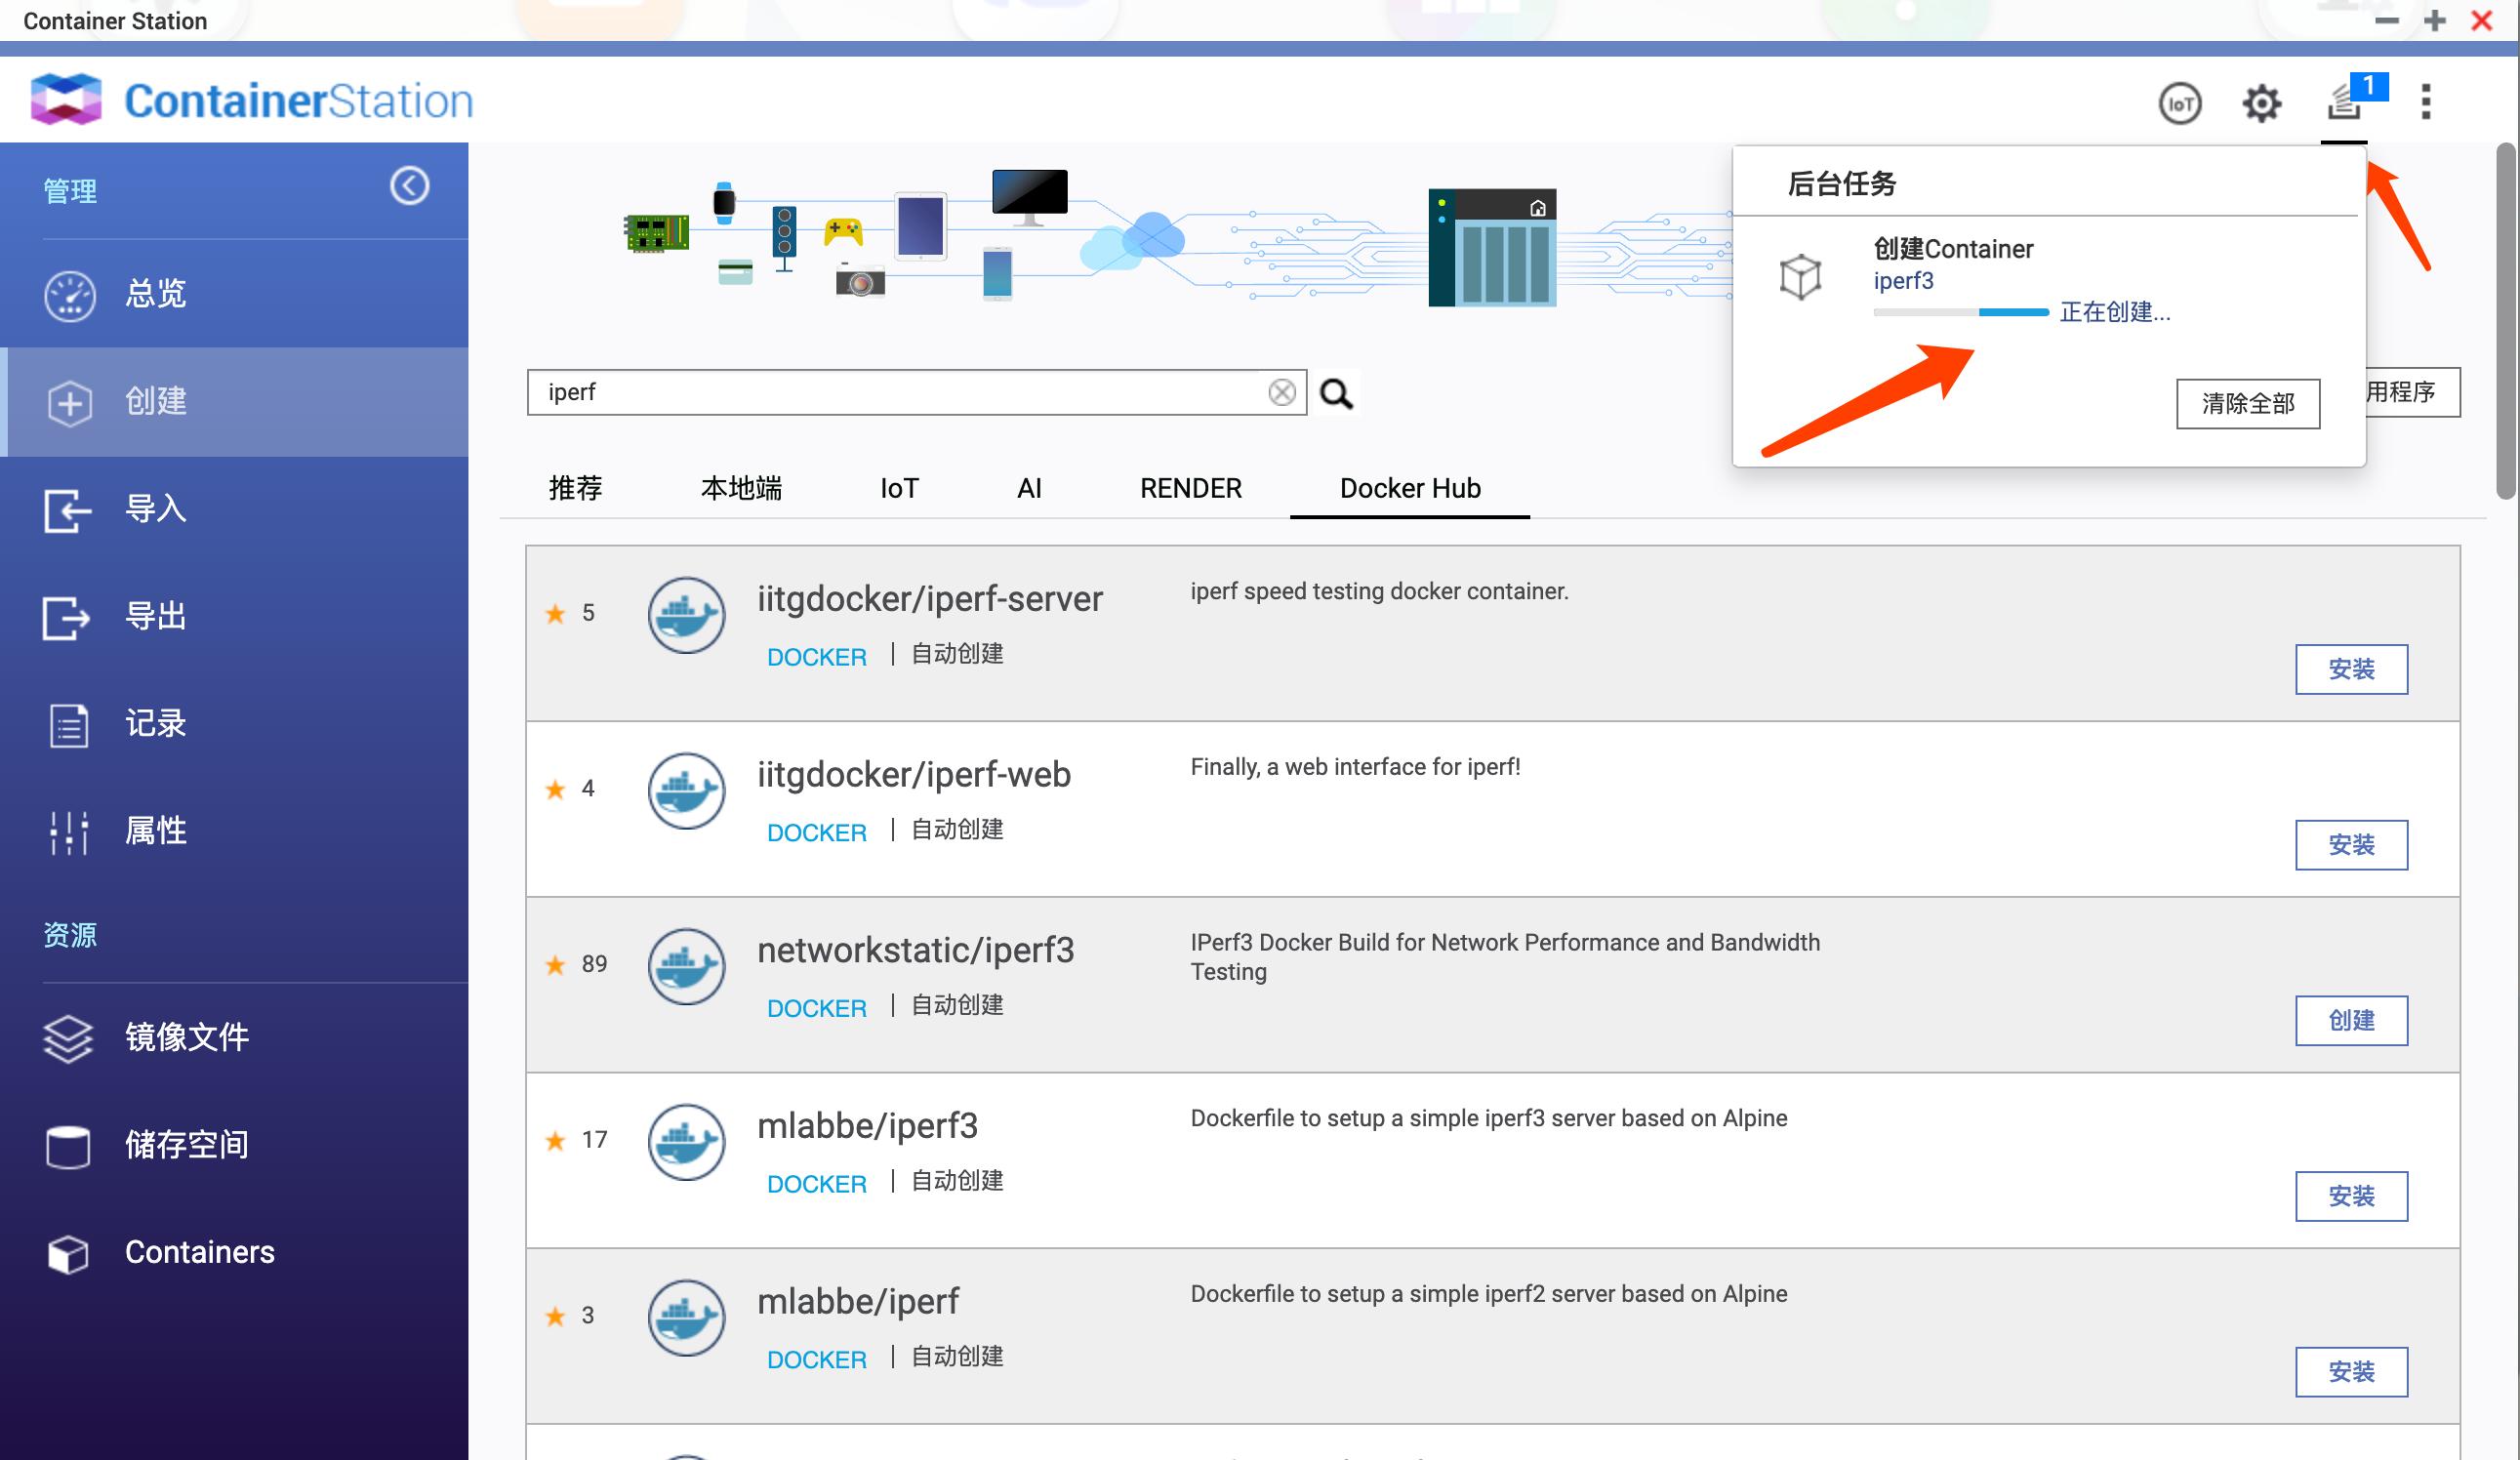
Task: Open the Containers section in sidebar
Action: point(199,1252)
